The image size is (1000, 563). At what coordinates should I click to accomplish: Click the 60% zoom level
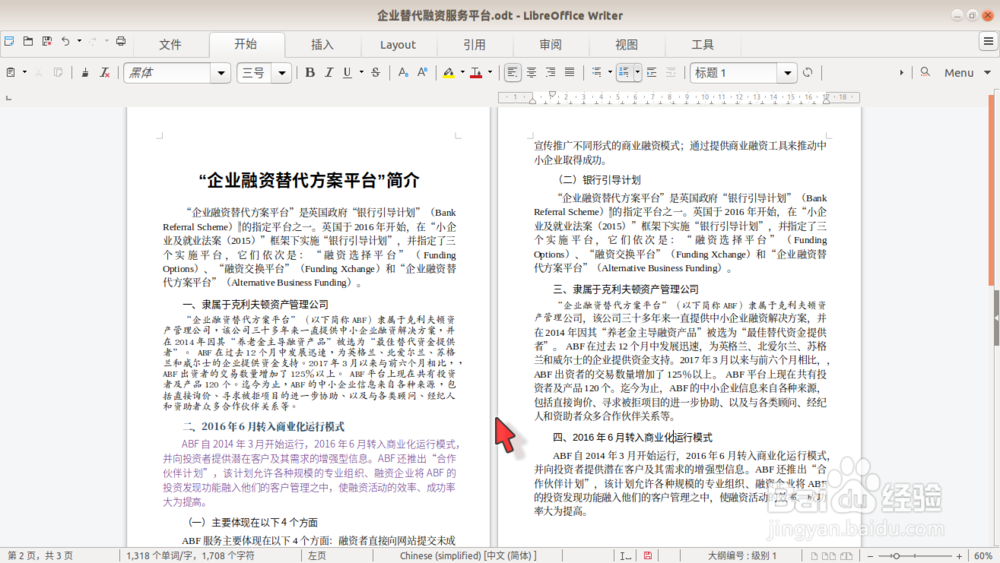[983, 555]
